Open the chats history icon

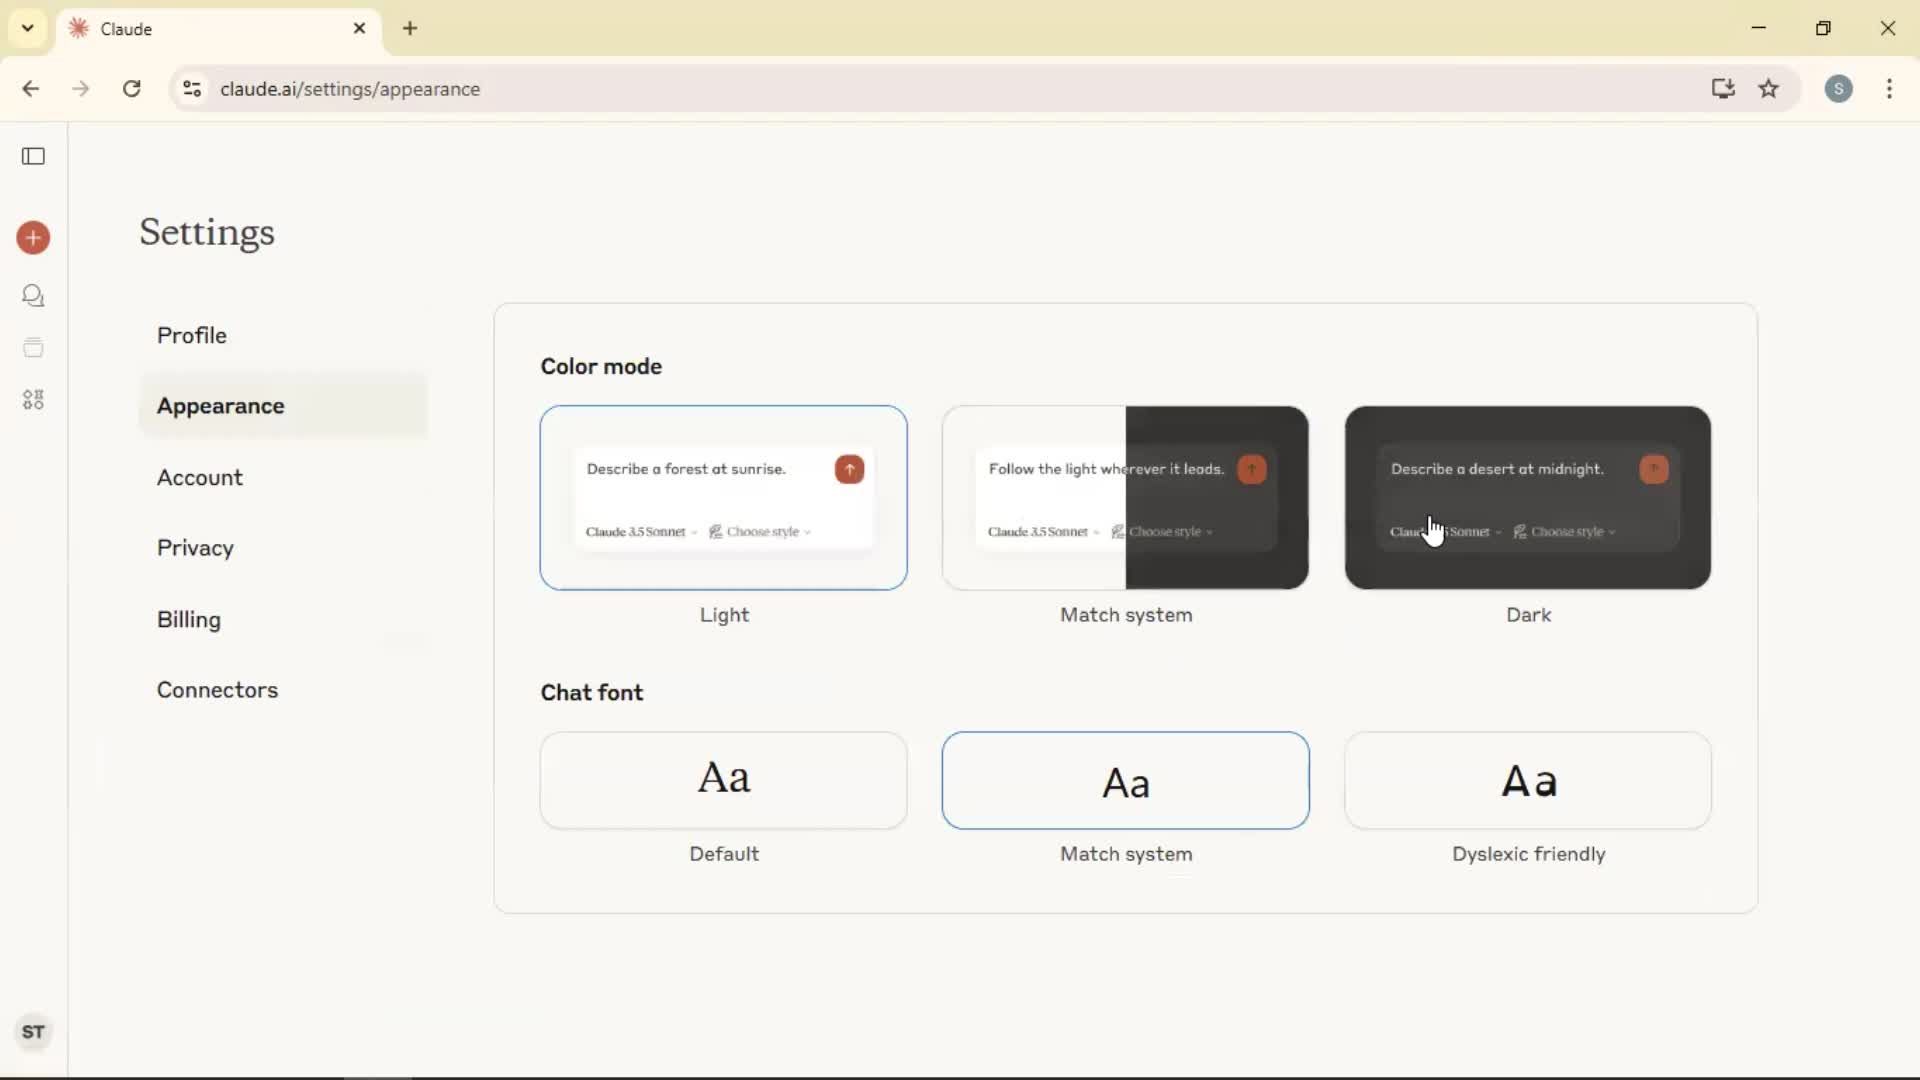tap(33, 296)
